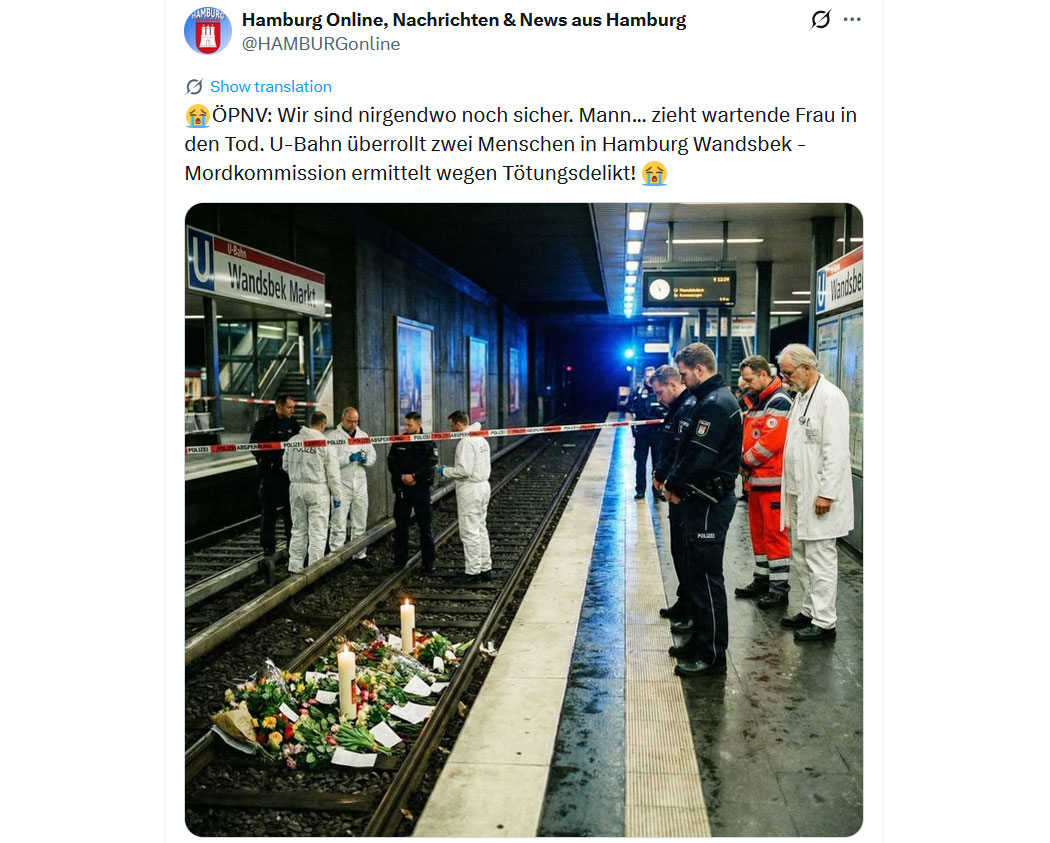
Task: Click the tweet line mentioning Hamburg Wandsbek
Action: pos(495,145)
